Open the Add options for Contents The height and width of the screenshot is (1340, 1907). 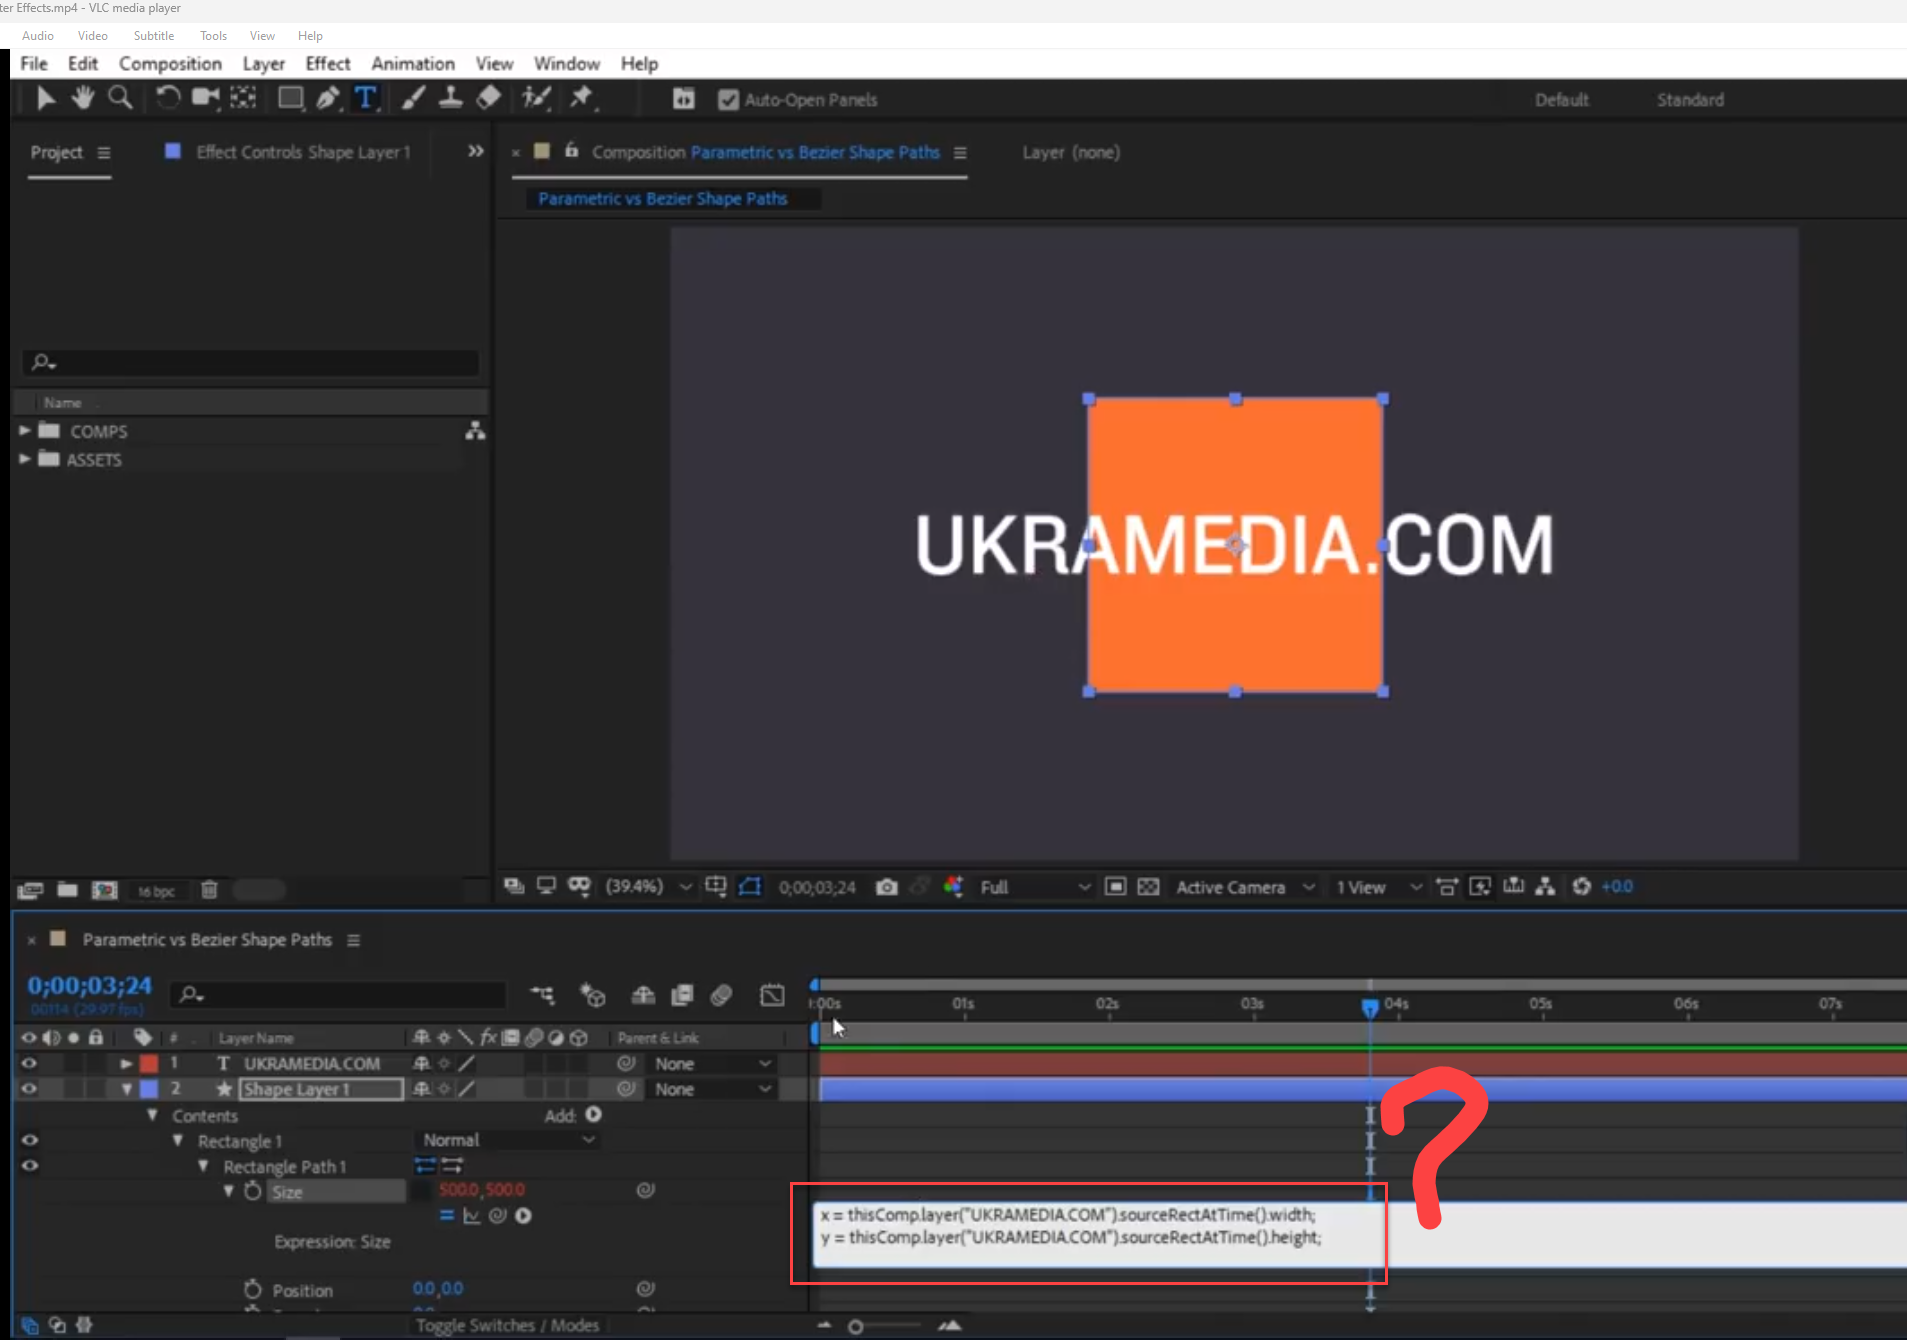coord(592,1113)
